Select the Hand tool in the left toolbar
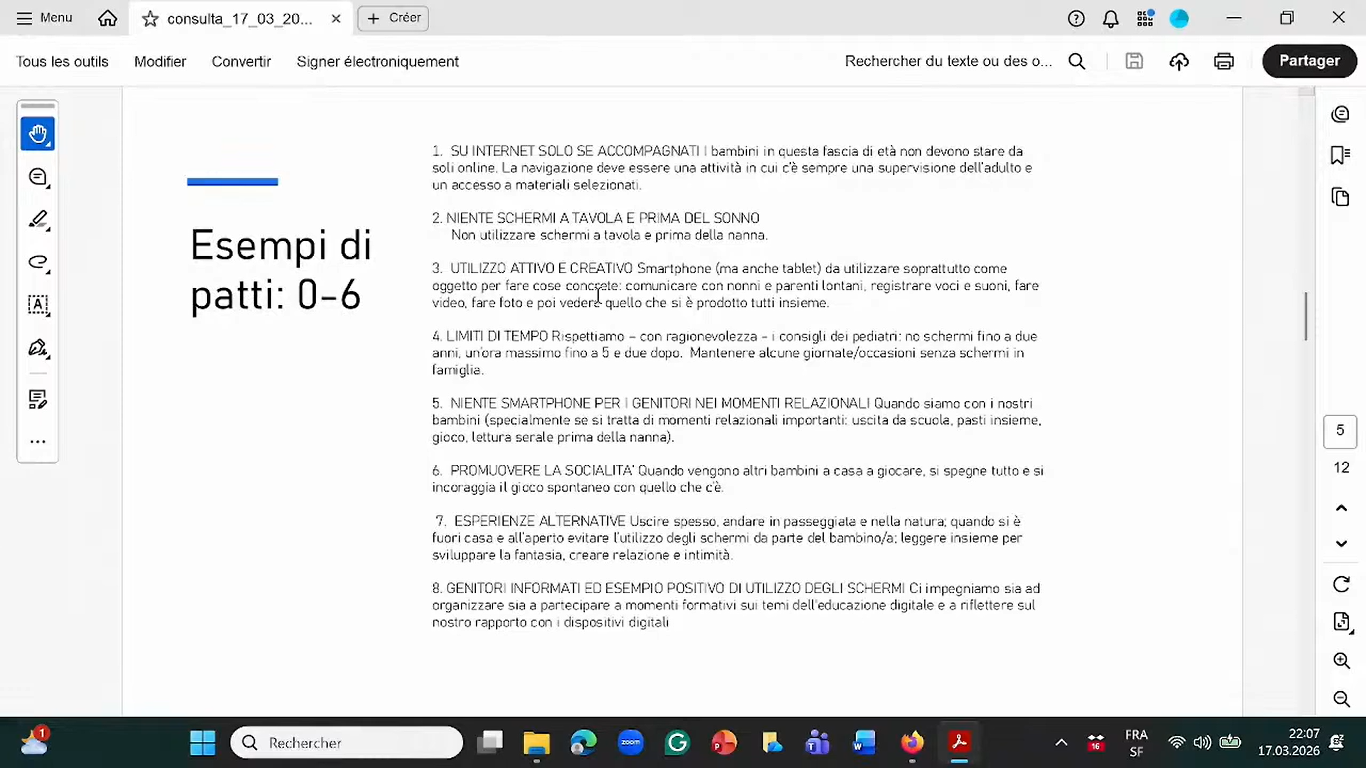The image size is (1366, 768). coord(38,133)
